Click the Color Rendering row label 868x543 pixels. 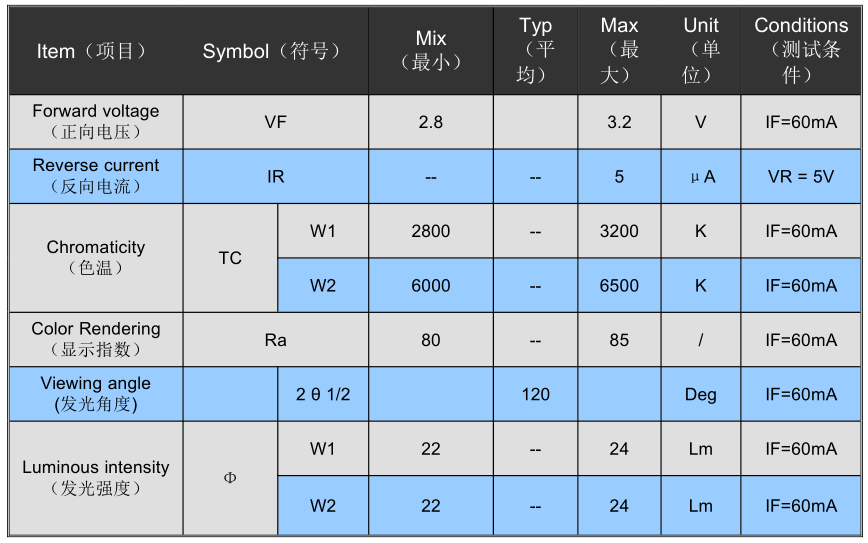pos(95,338)
